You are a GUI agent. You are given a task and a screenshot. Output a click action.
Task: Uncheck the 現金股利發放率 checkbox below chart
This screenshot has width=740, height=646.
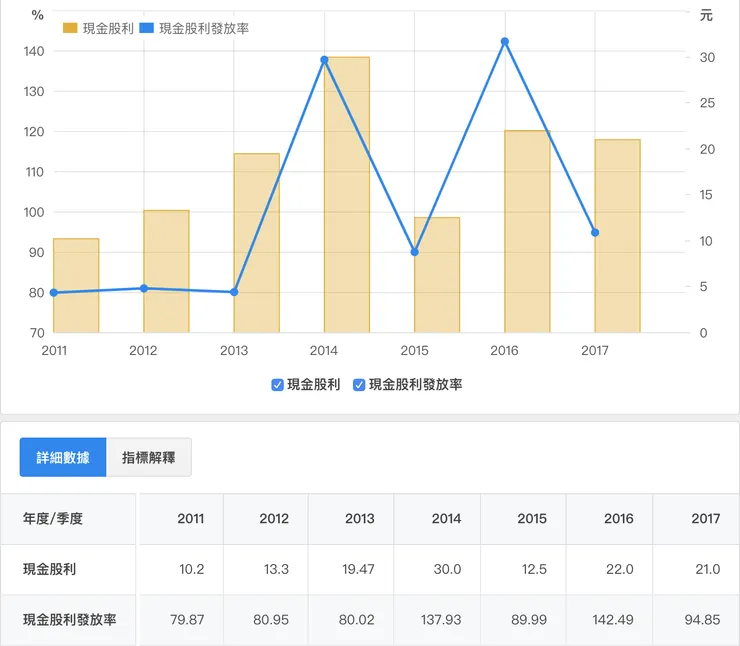[359, 385]
